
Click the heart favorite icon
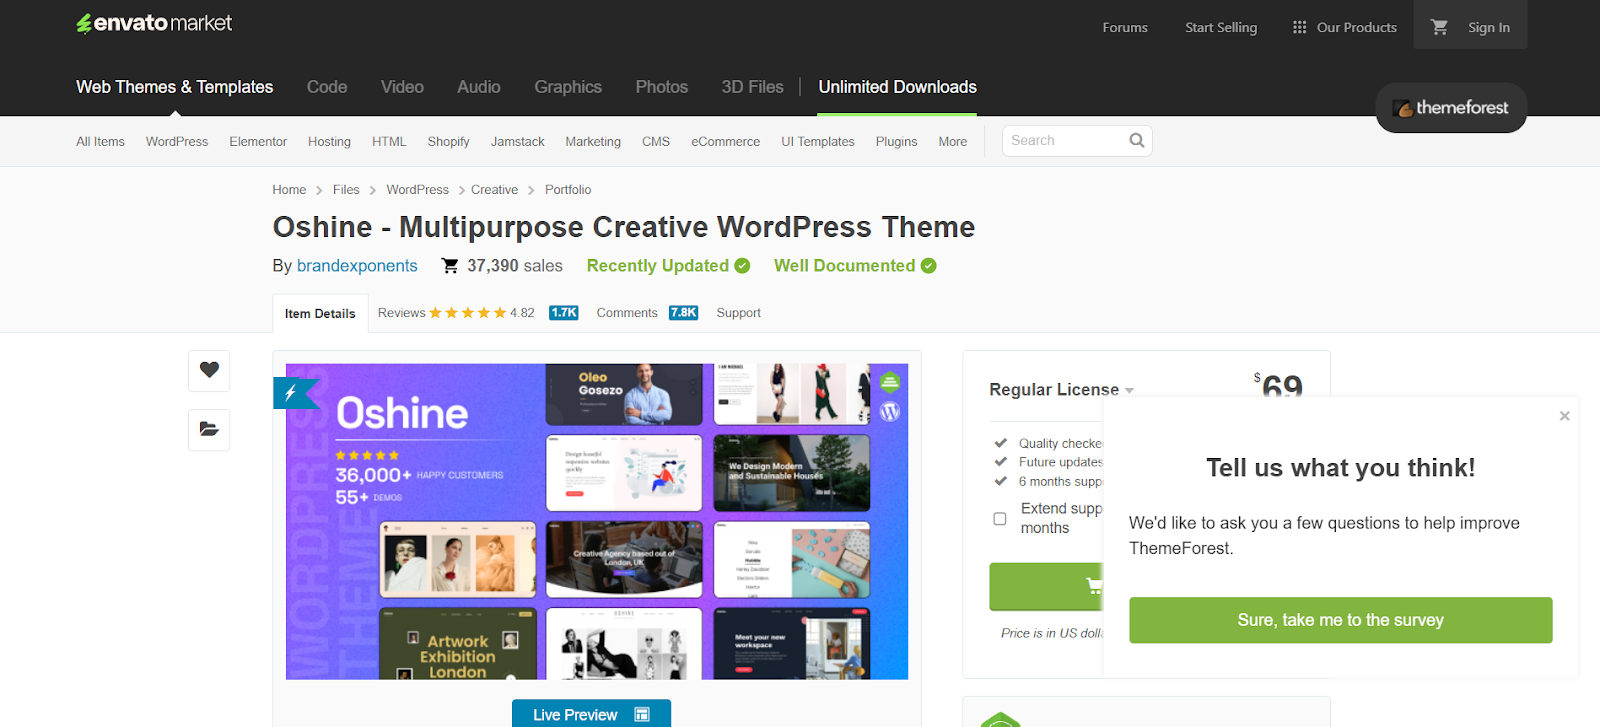click(209, 370)
